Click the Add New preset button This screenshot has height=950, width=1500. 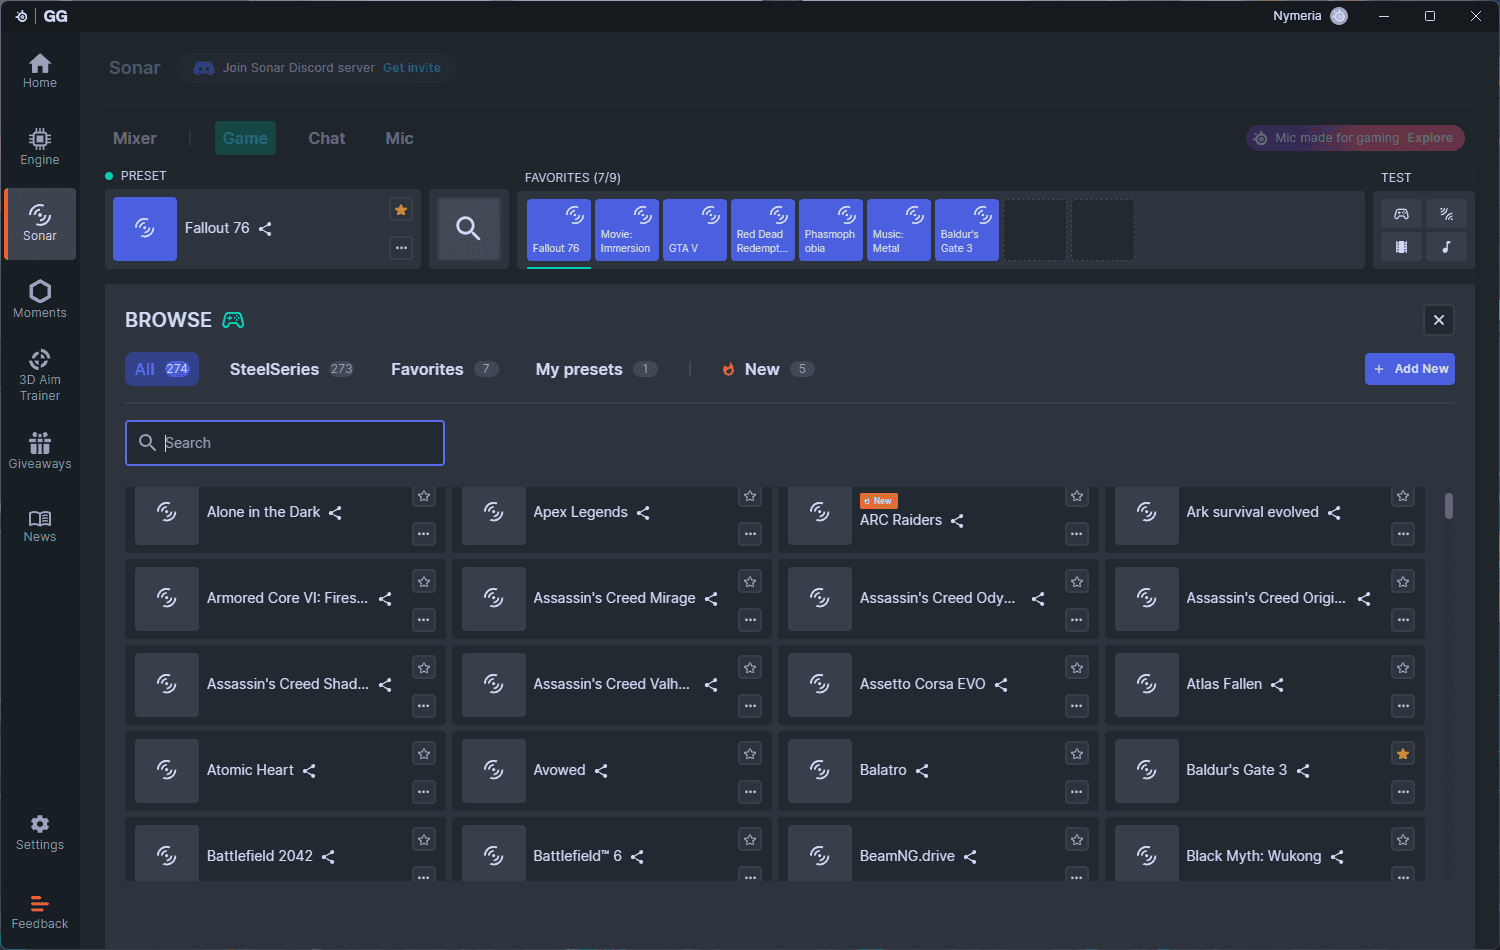point(1409,369)
